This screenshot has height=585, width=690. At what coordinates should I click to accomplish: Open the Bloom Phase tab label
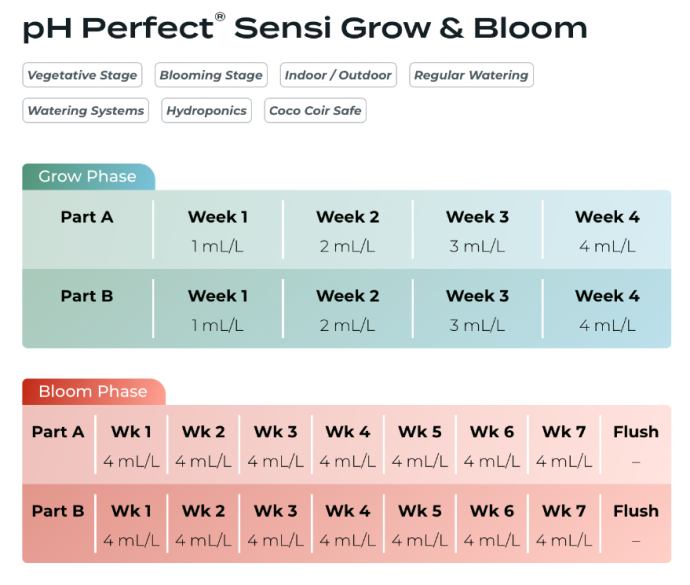93,392
